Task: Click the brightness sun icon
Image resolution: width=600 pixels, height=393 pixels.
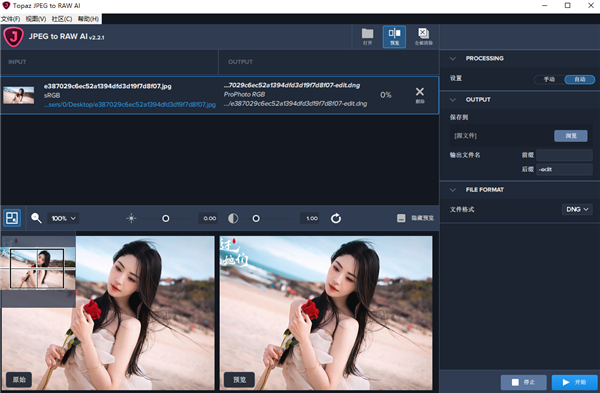Action: pos(131,218)
